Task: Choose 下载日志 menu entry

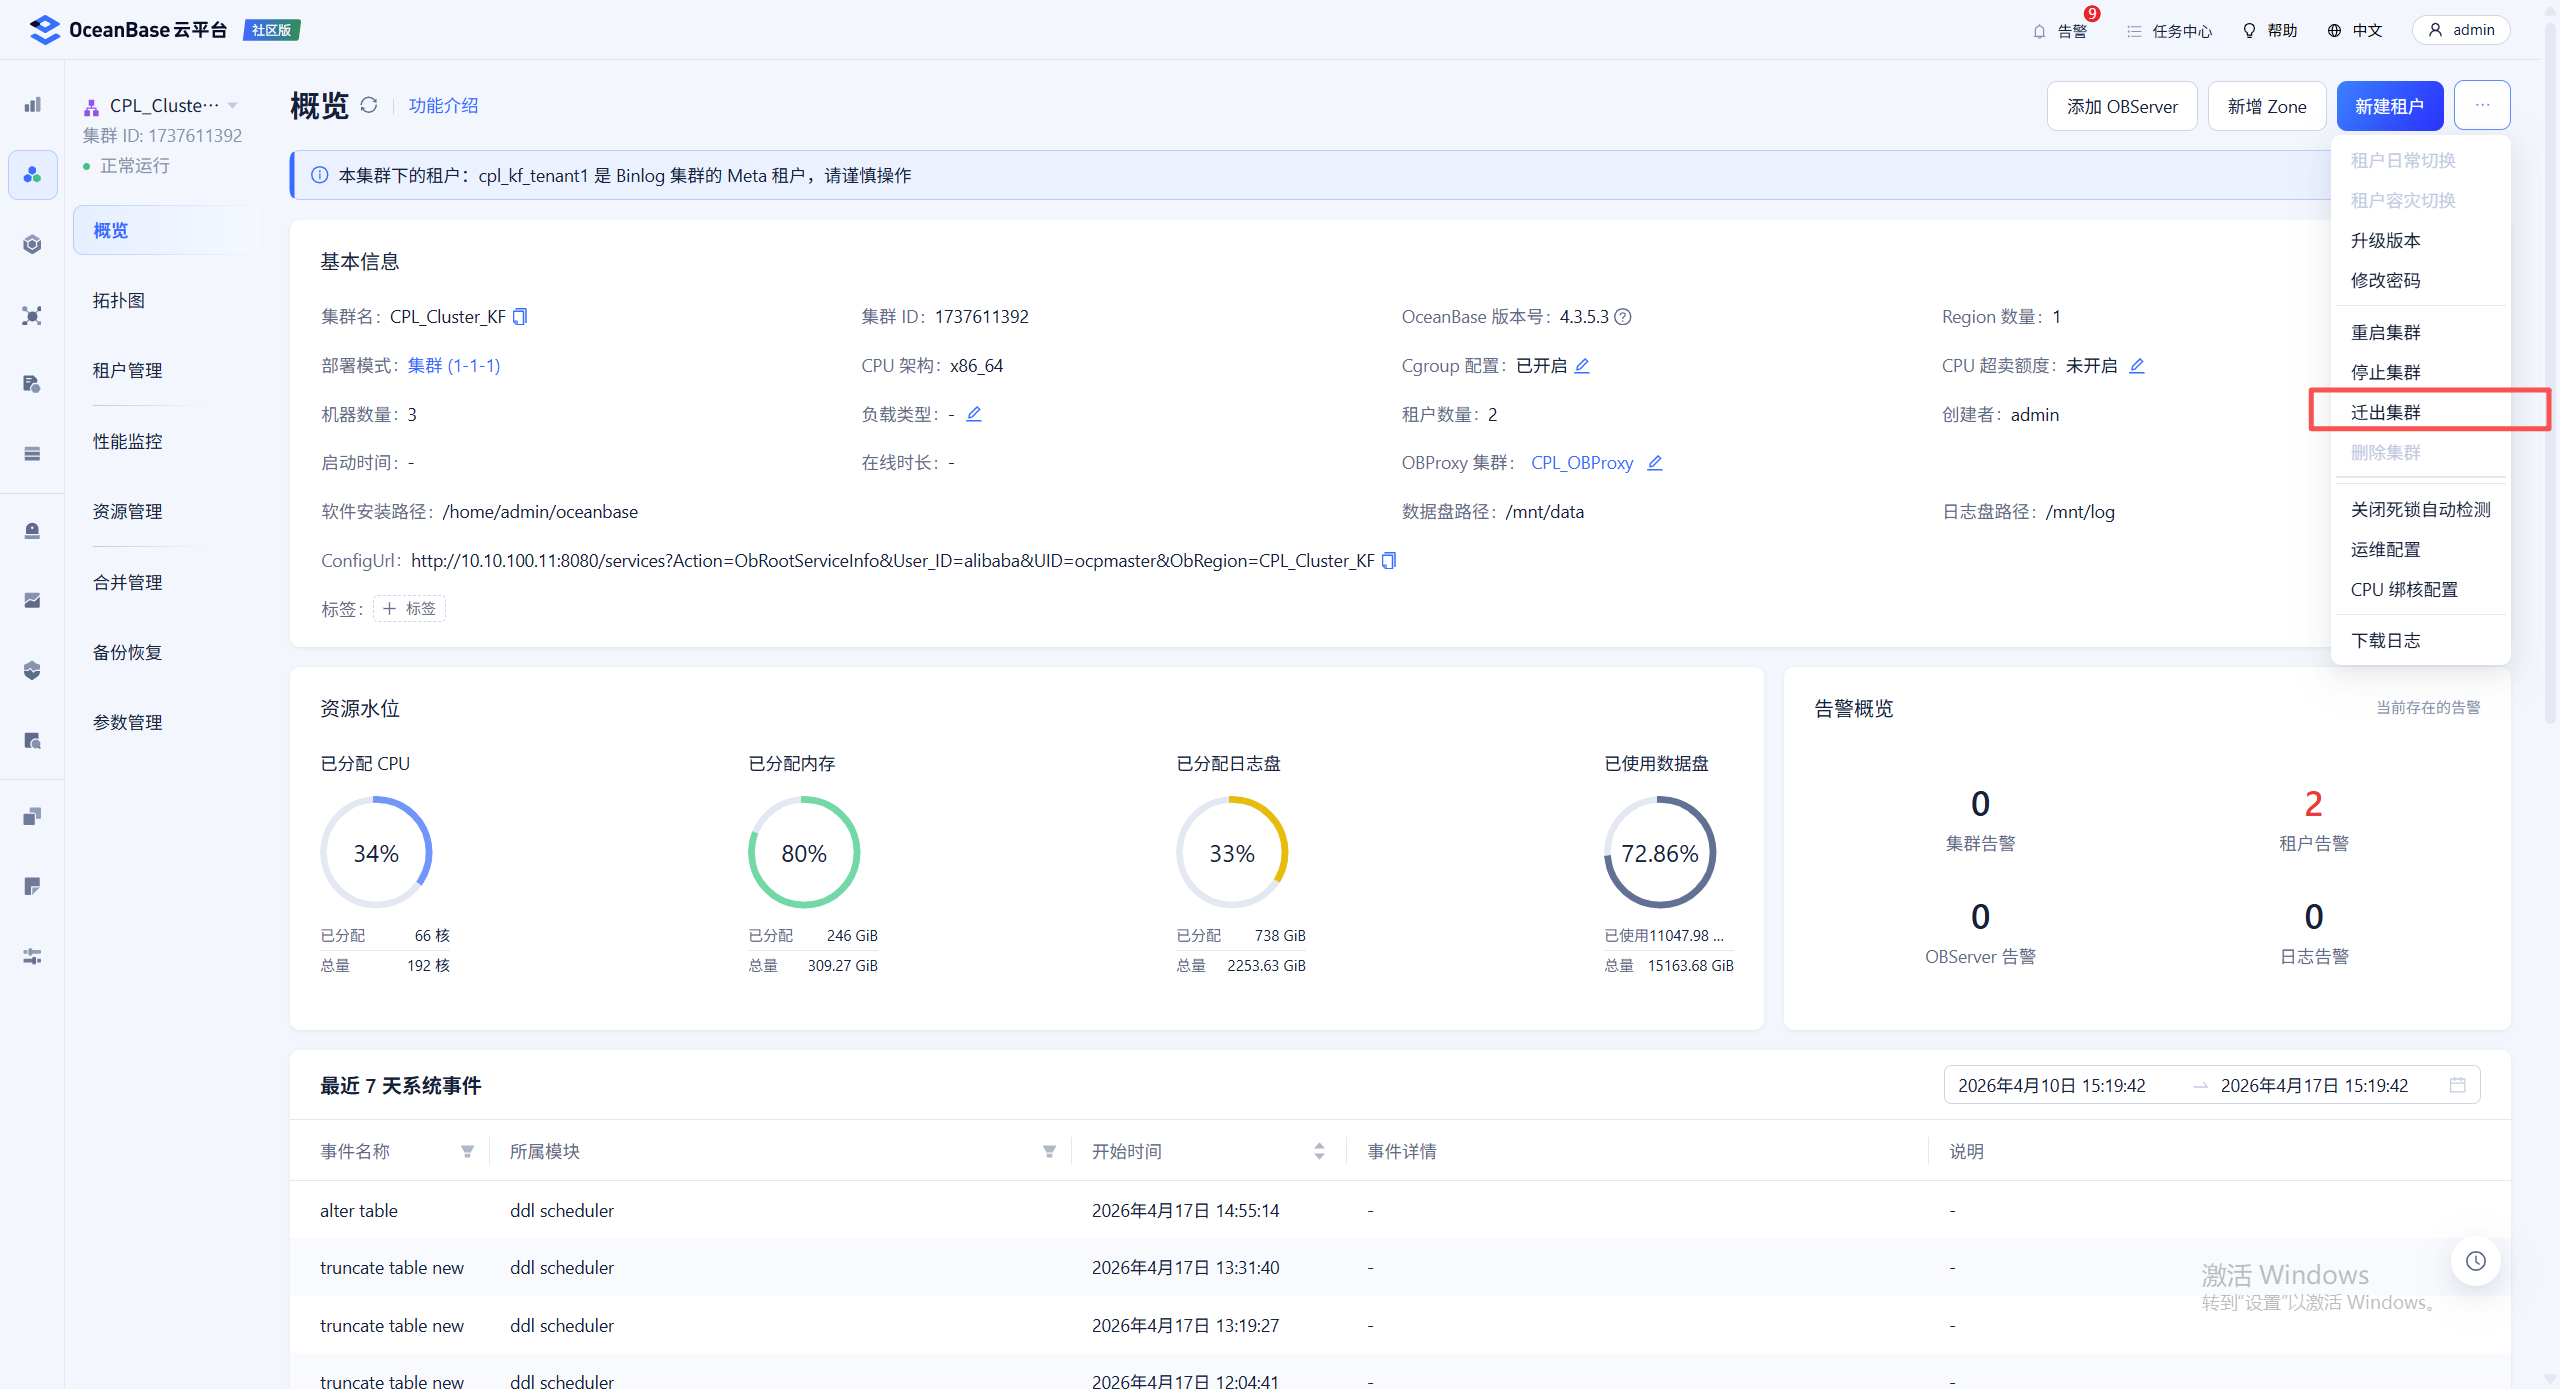Action: 2386,640
